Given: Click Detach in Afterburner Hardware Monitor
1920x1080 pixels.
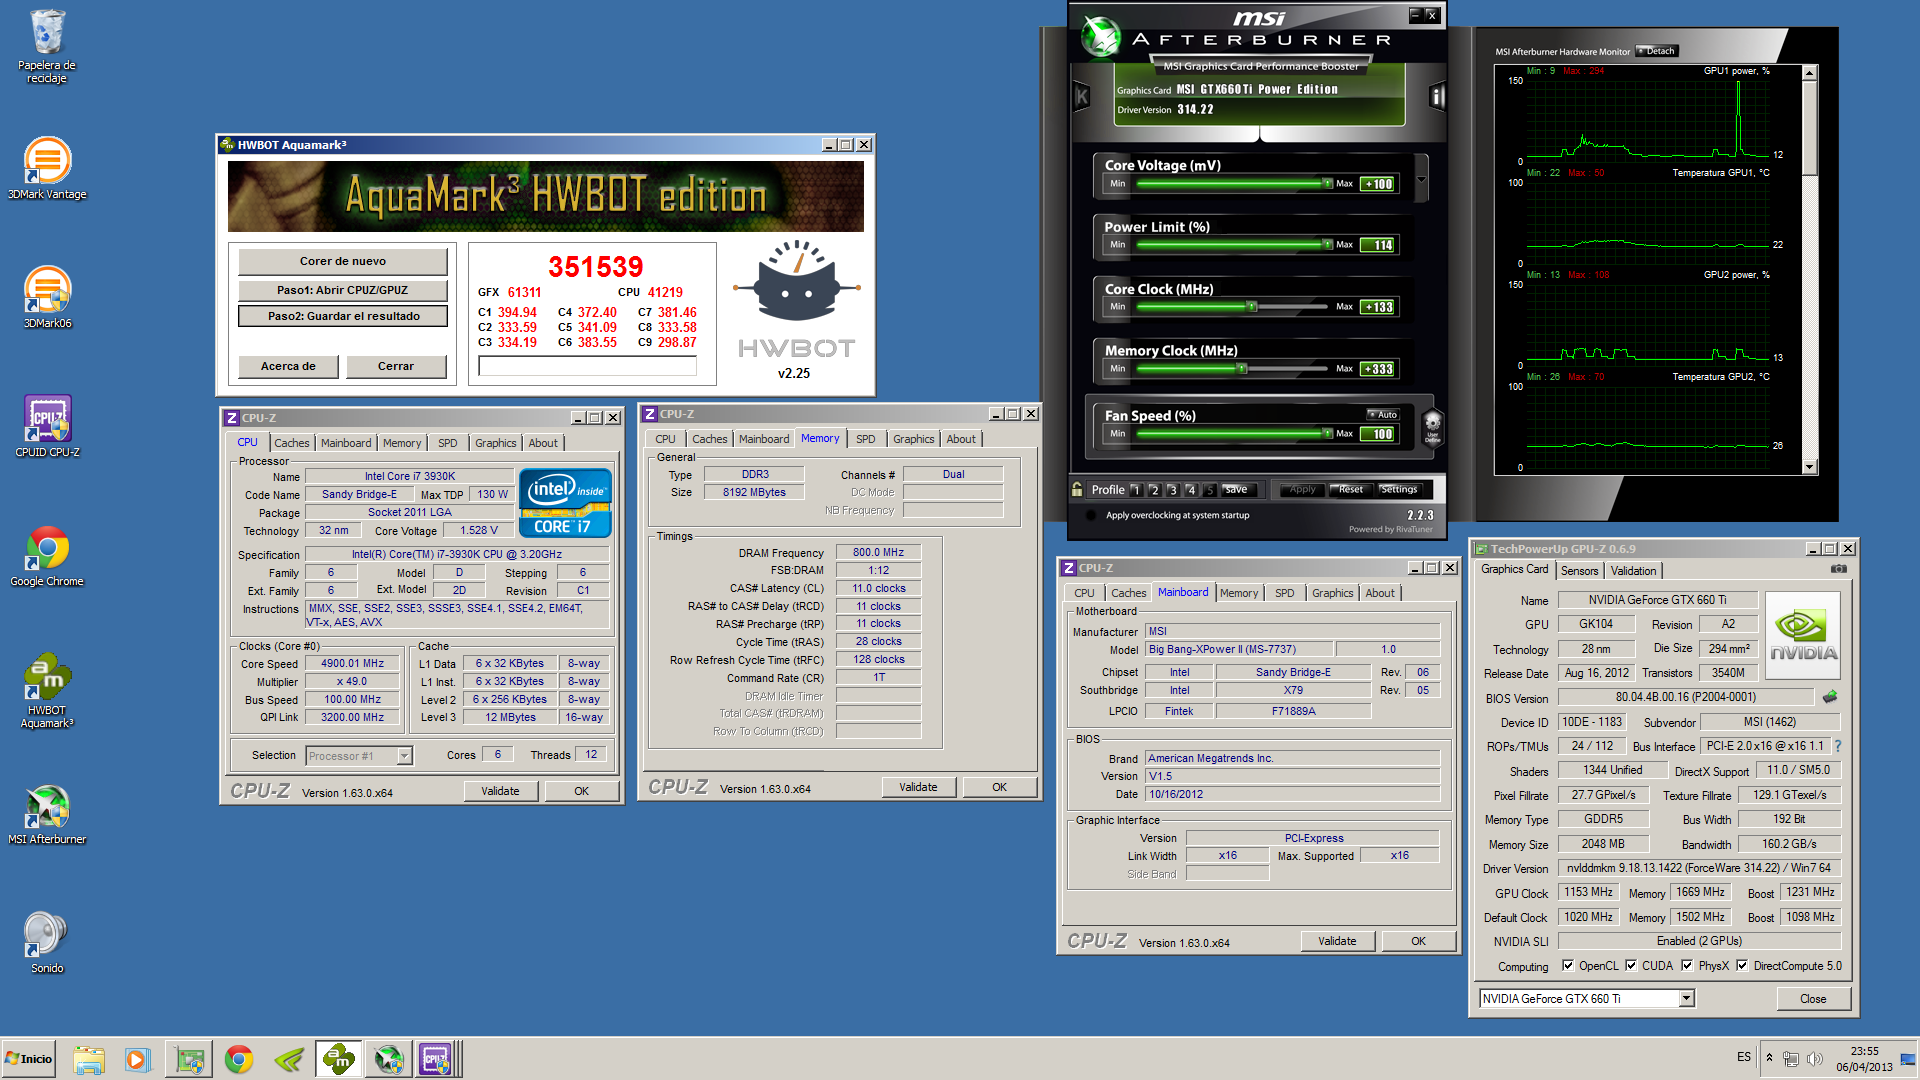Looking at the screenshot, I should click(1656, 51).
